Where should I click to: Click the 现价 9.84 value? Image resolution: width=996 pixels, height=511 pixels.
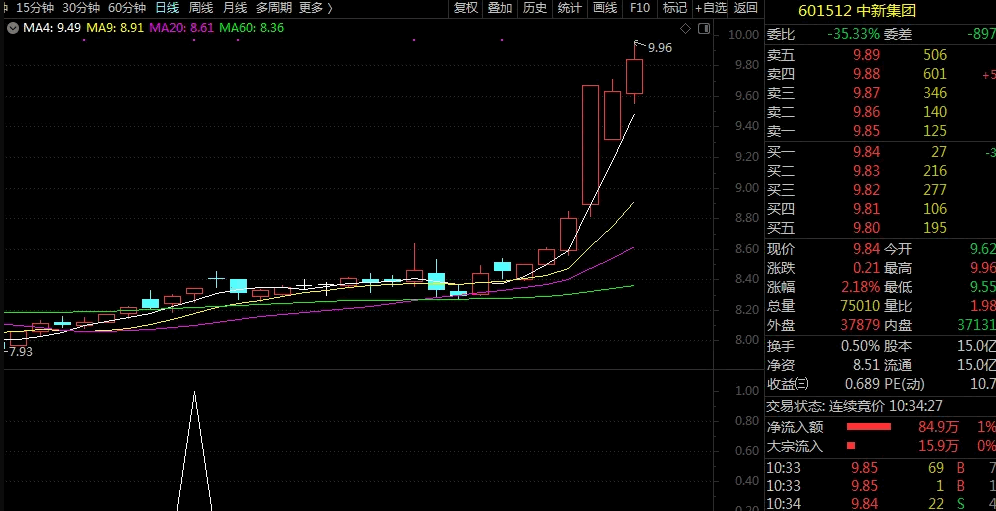(x=866, y=249)
